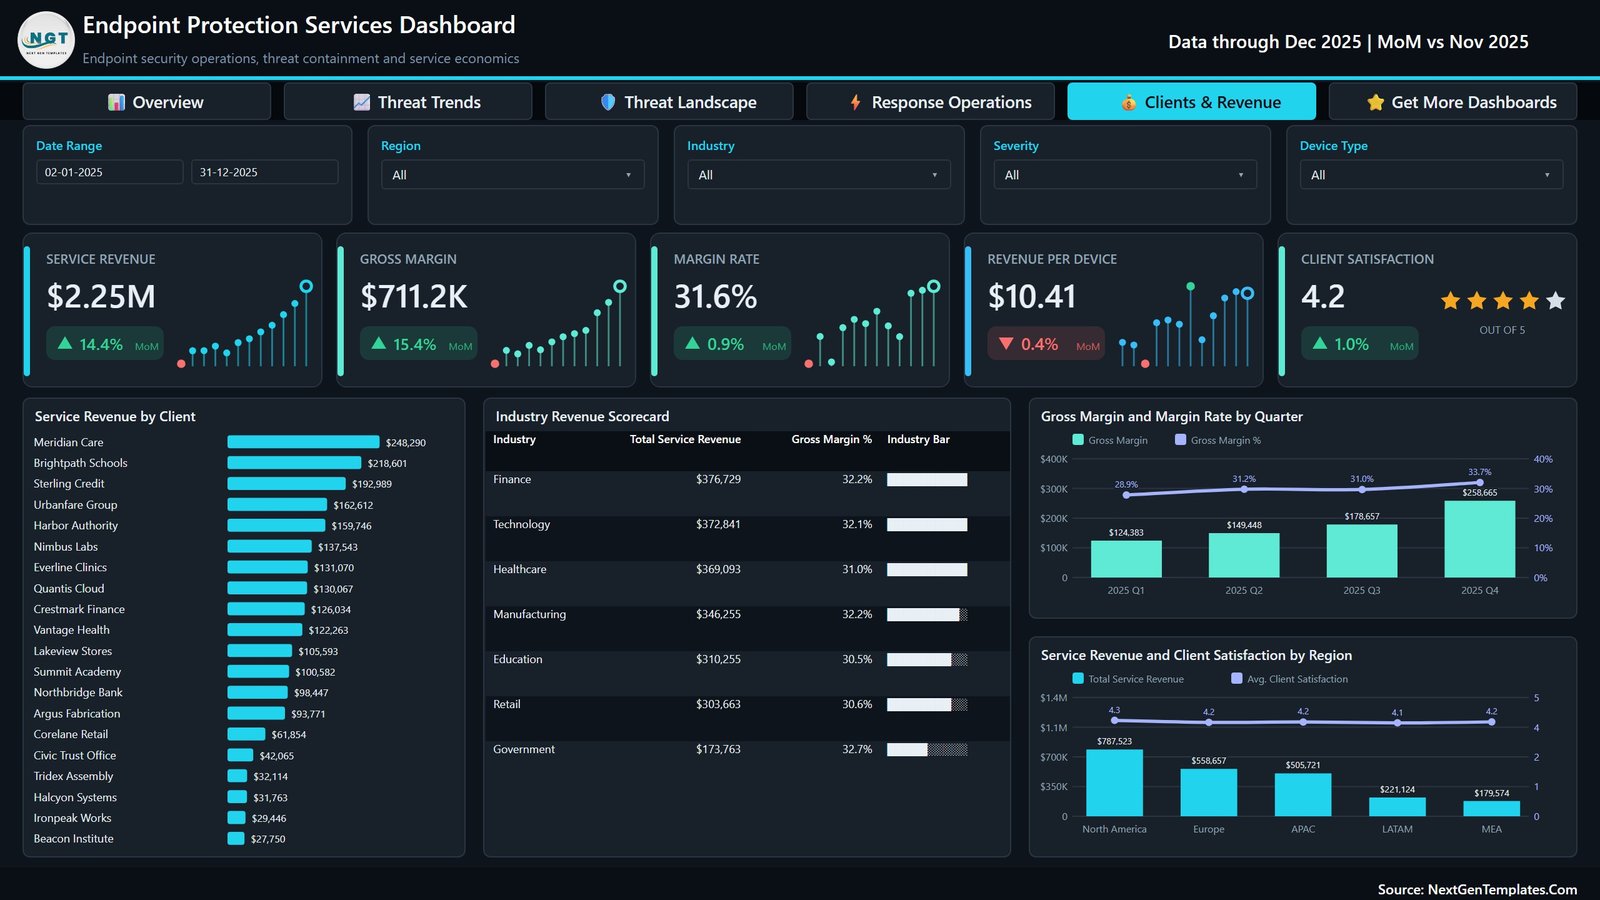Open the Get More Dashboards tab
1600x900 pixels.
1453,102
